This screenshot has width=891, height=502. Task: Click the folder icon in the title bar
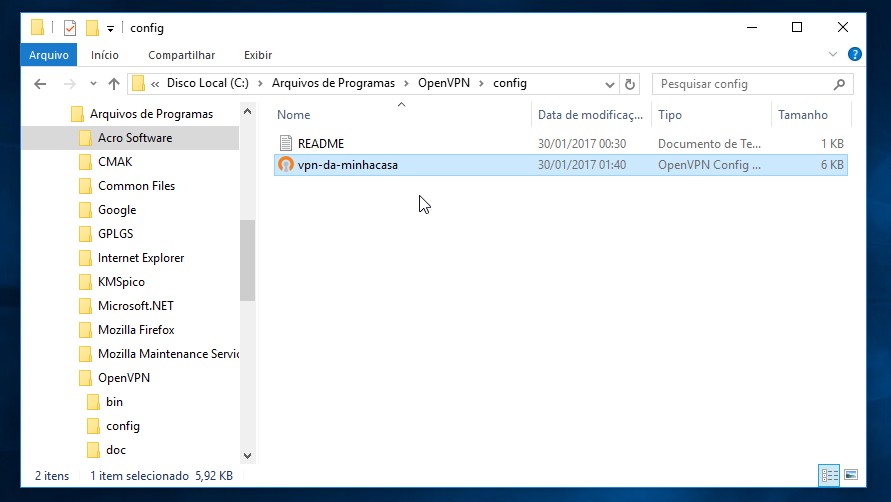coord(38,27)
